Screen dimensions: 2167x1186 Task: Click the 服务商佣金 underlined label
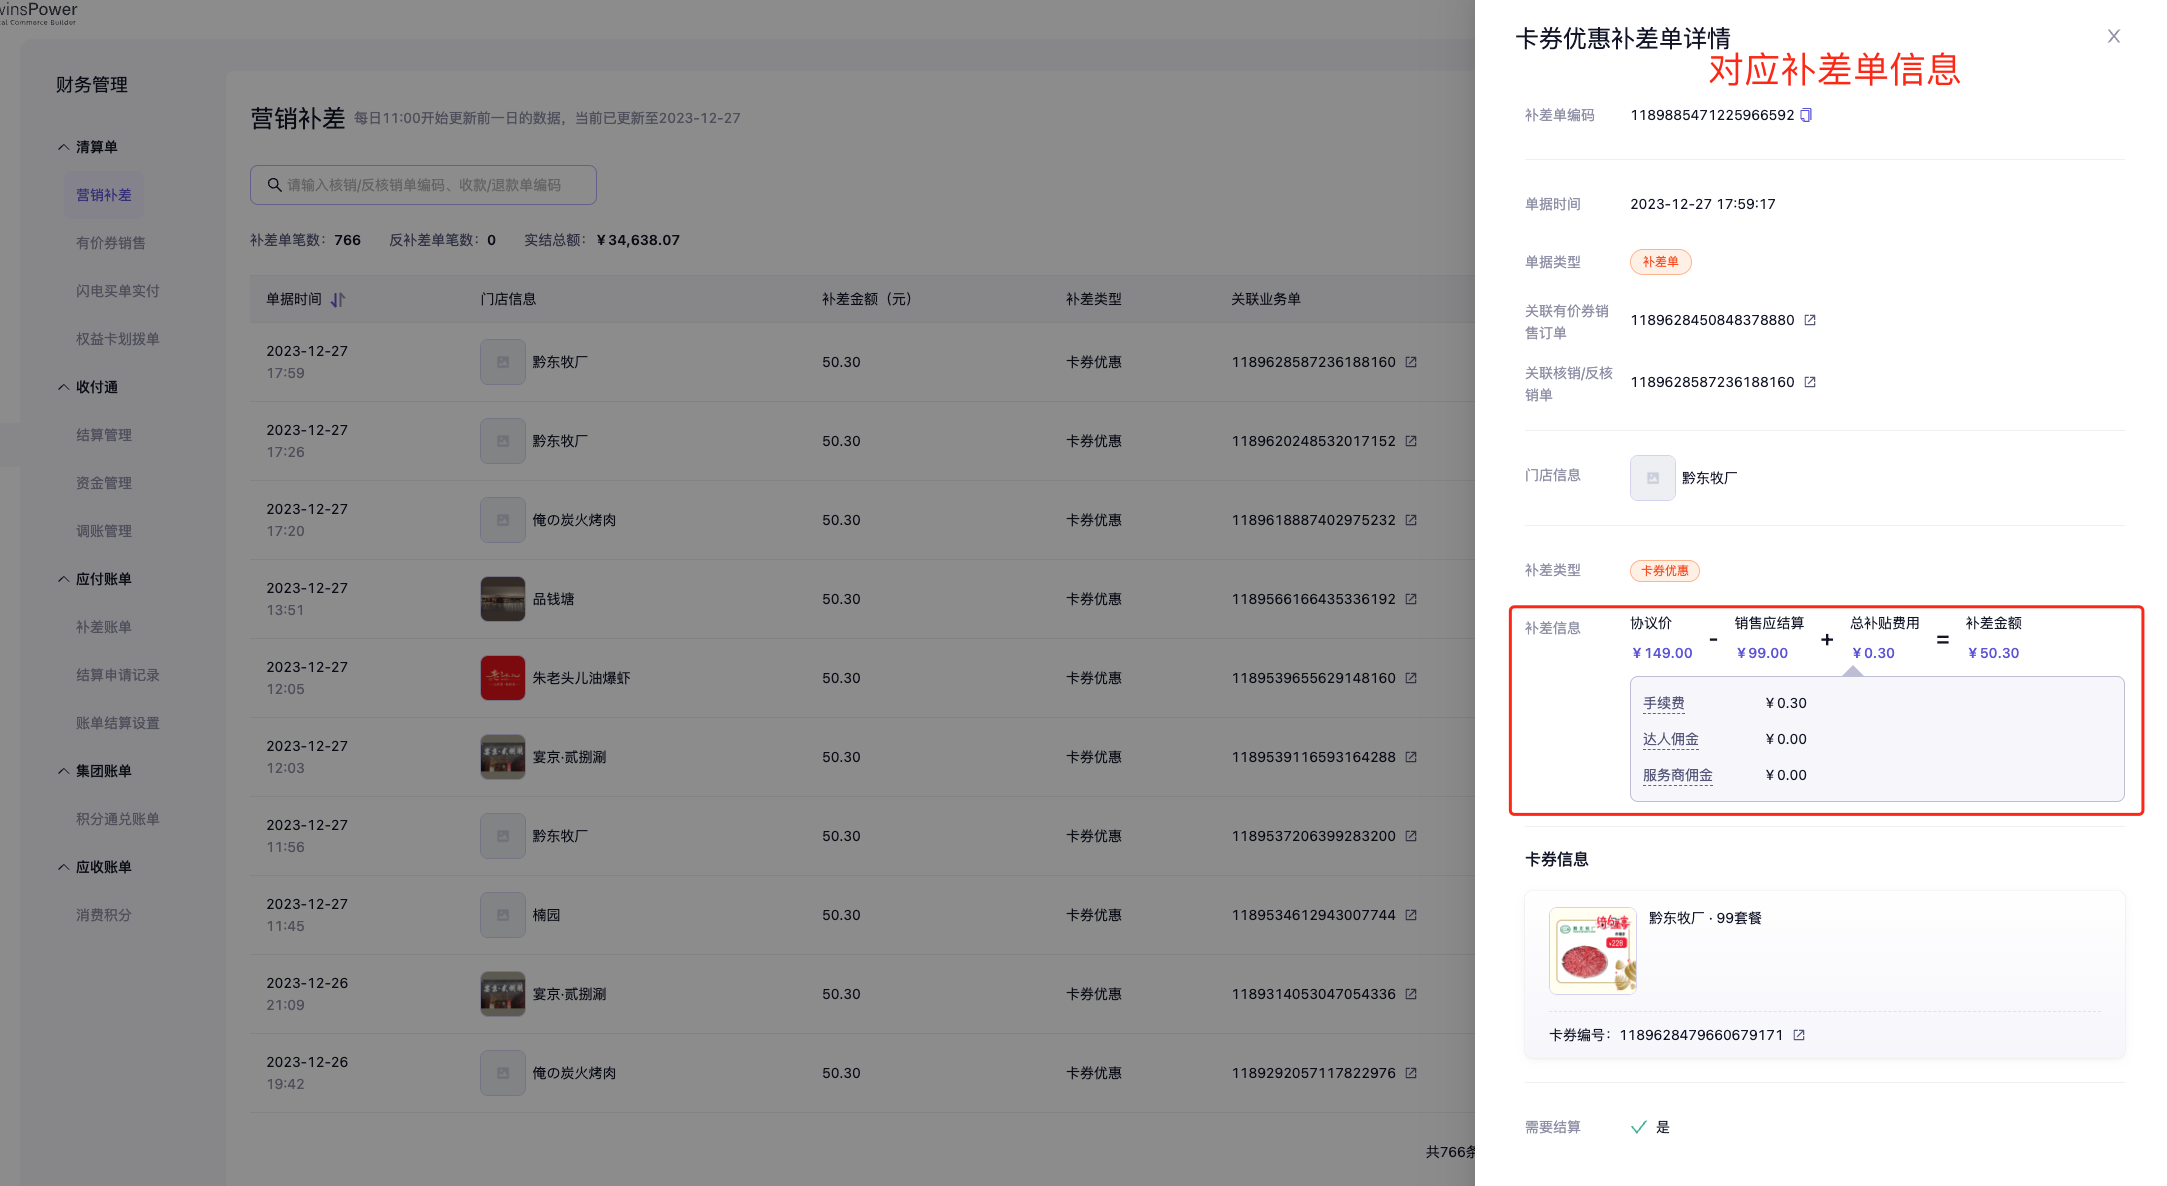click(1677, 775)
